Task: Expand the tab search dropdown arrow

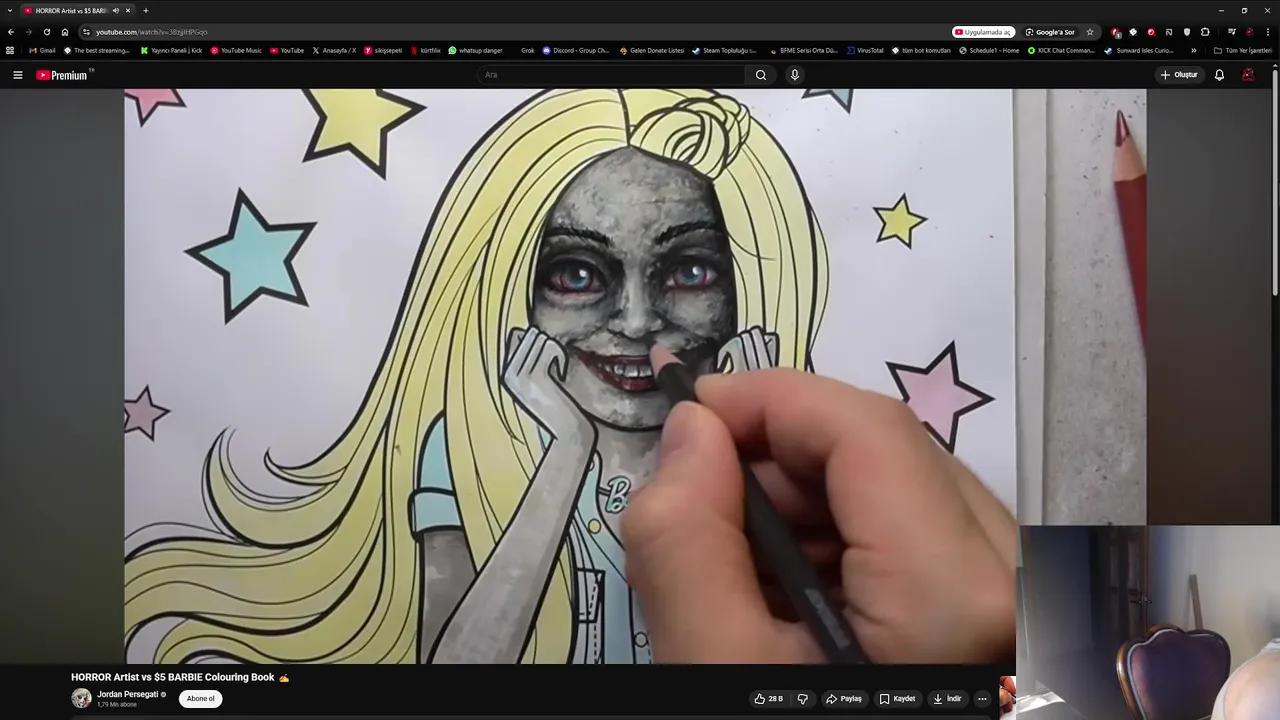Action: coord(9,10)
